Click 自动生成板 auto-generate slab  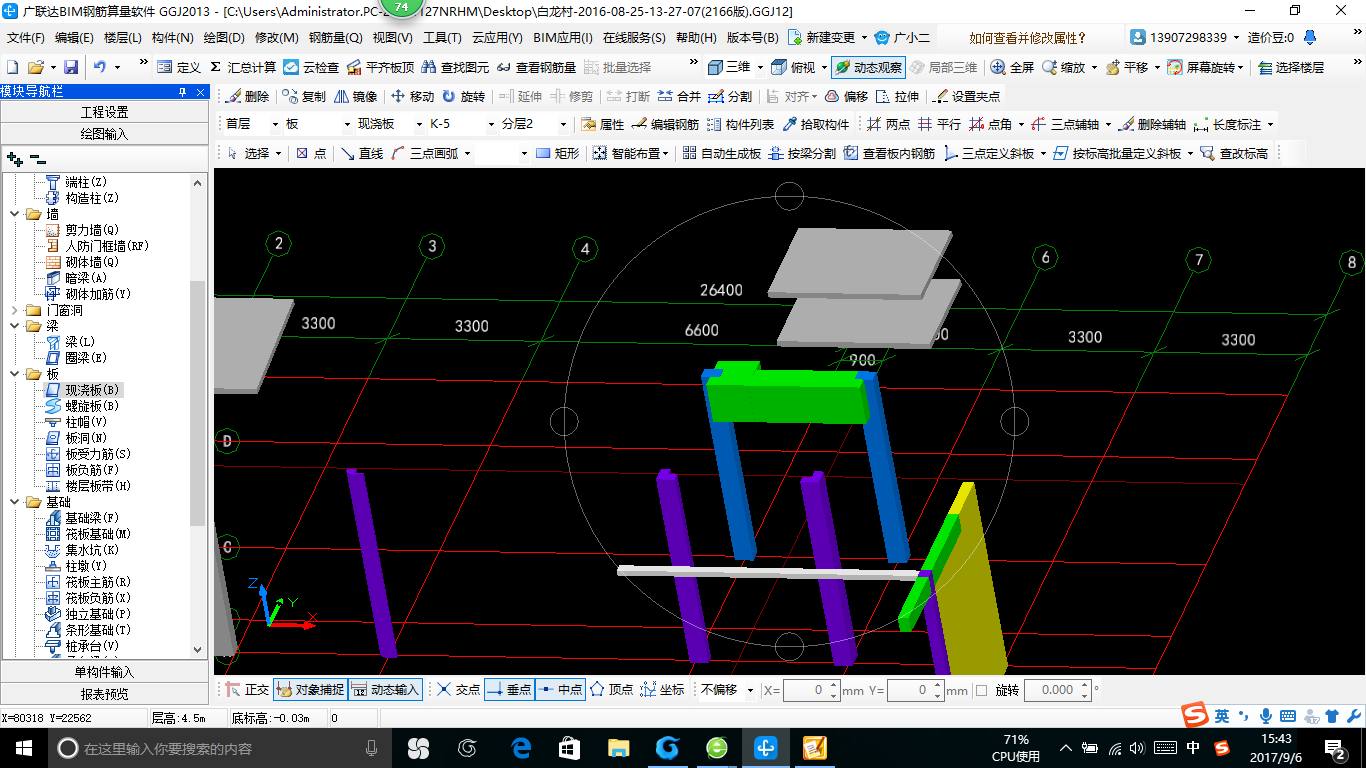(720, 153)
